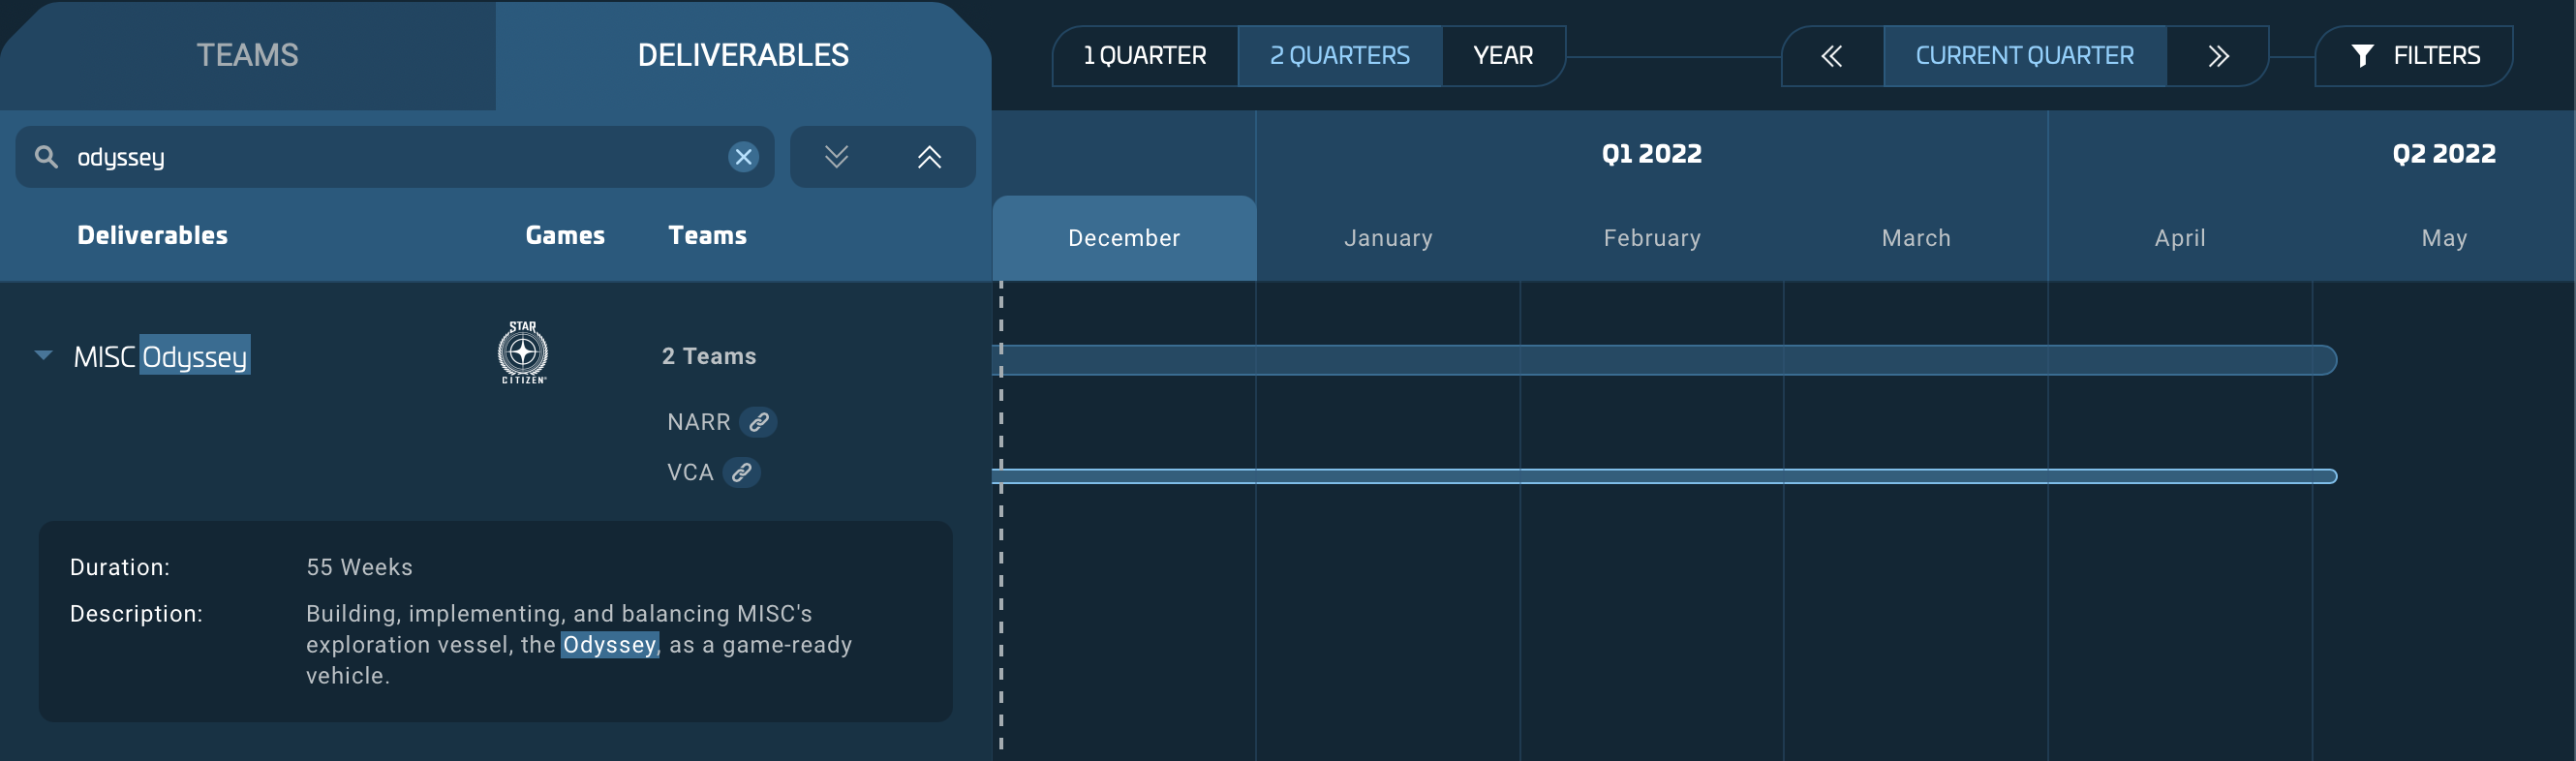Set the view to 1 Quarter
The width and height of the screenshot is (2576, 761).
point(1144,56)
